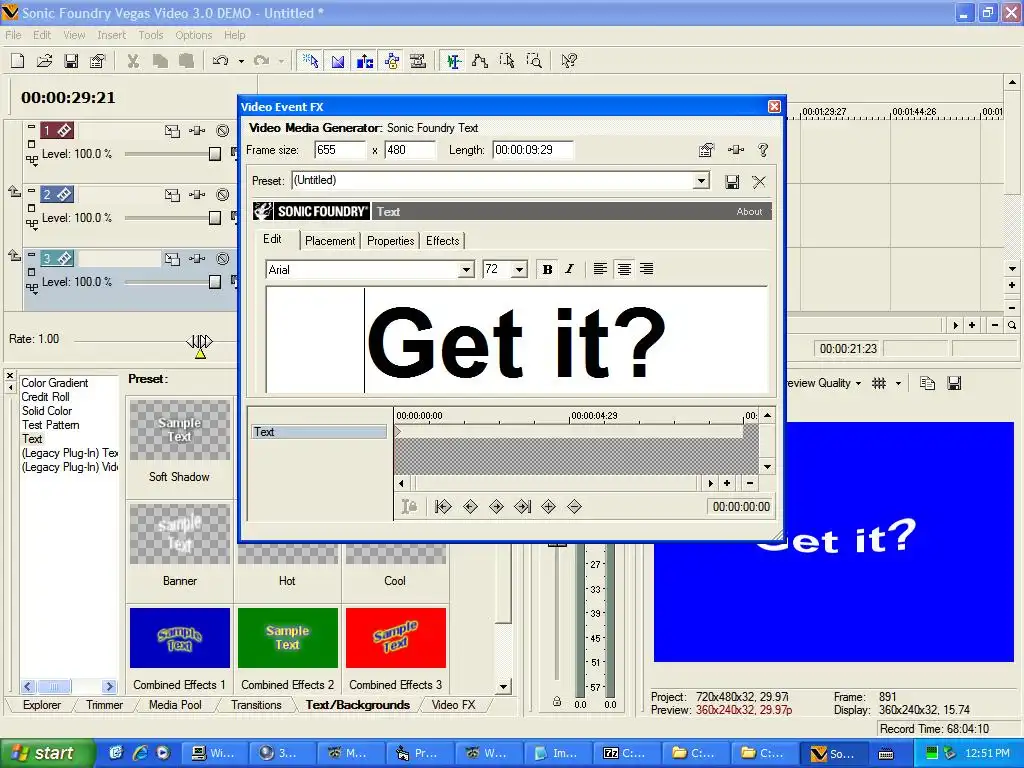
Task: Go to the previous keyframe
Action: [x=470, y=507]
